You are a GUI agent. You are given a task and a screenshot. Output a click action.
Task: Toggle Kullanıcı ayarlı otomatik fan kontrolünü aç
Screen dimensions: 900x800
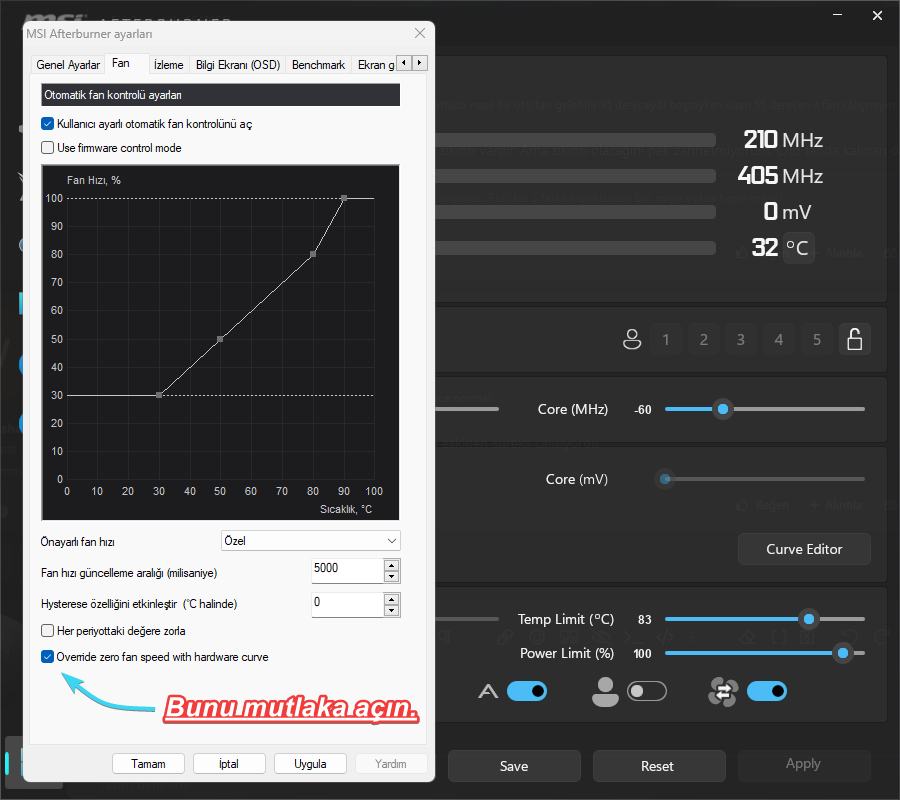point(48,124)
